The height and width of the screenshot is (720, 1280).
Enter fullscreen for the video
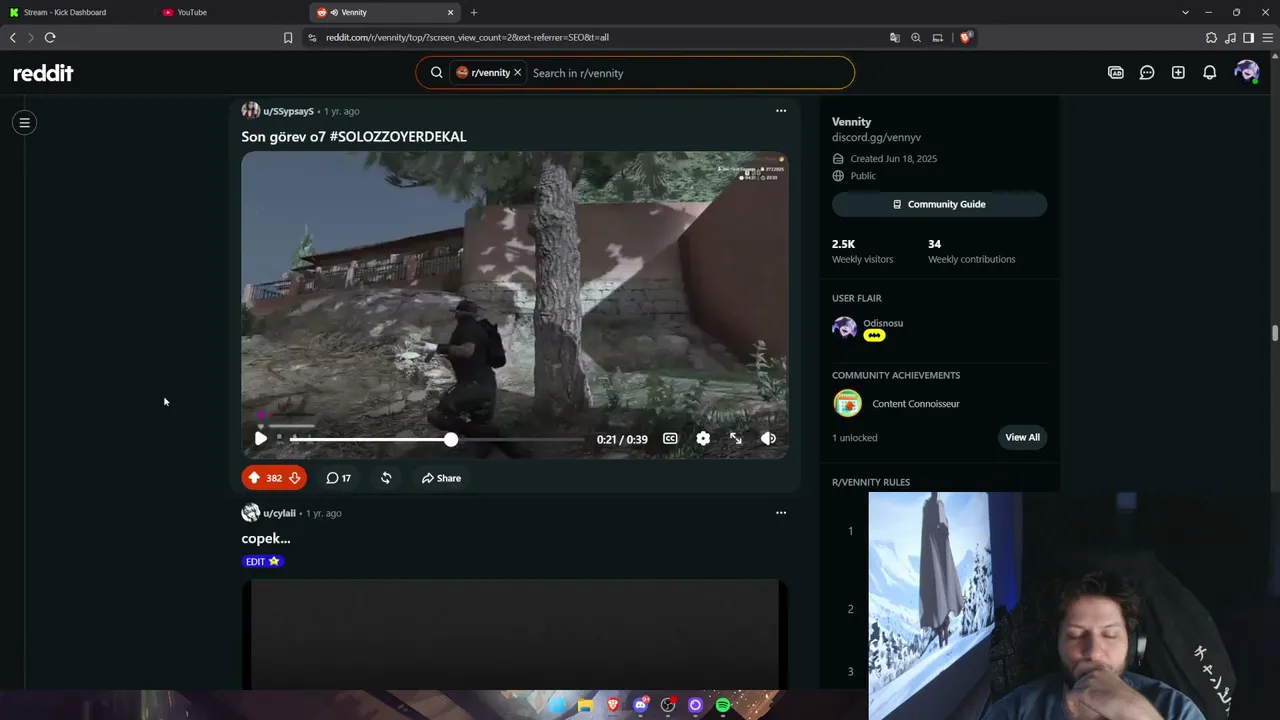pyautogui.click(x=736, y=439)
